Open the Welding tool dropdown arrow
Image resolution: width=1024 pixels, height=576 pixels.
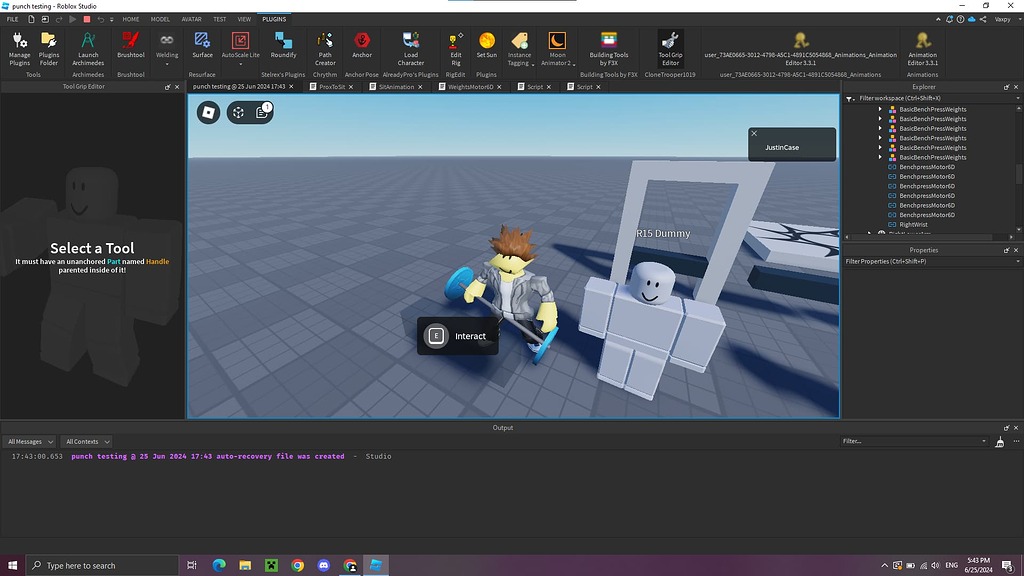(x=167, y=63)
